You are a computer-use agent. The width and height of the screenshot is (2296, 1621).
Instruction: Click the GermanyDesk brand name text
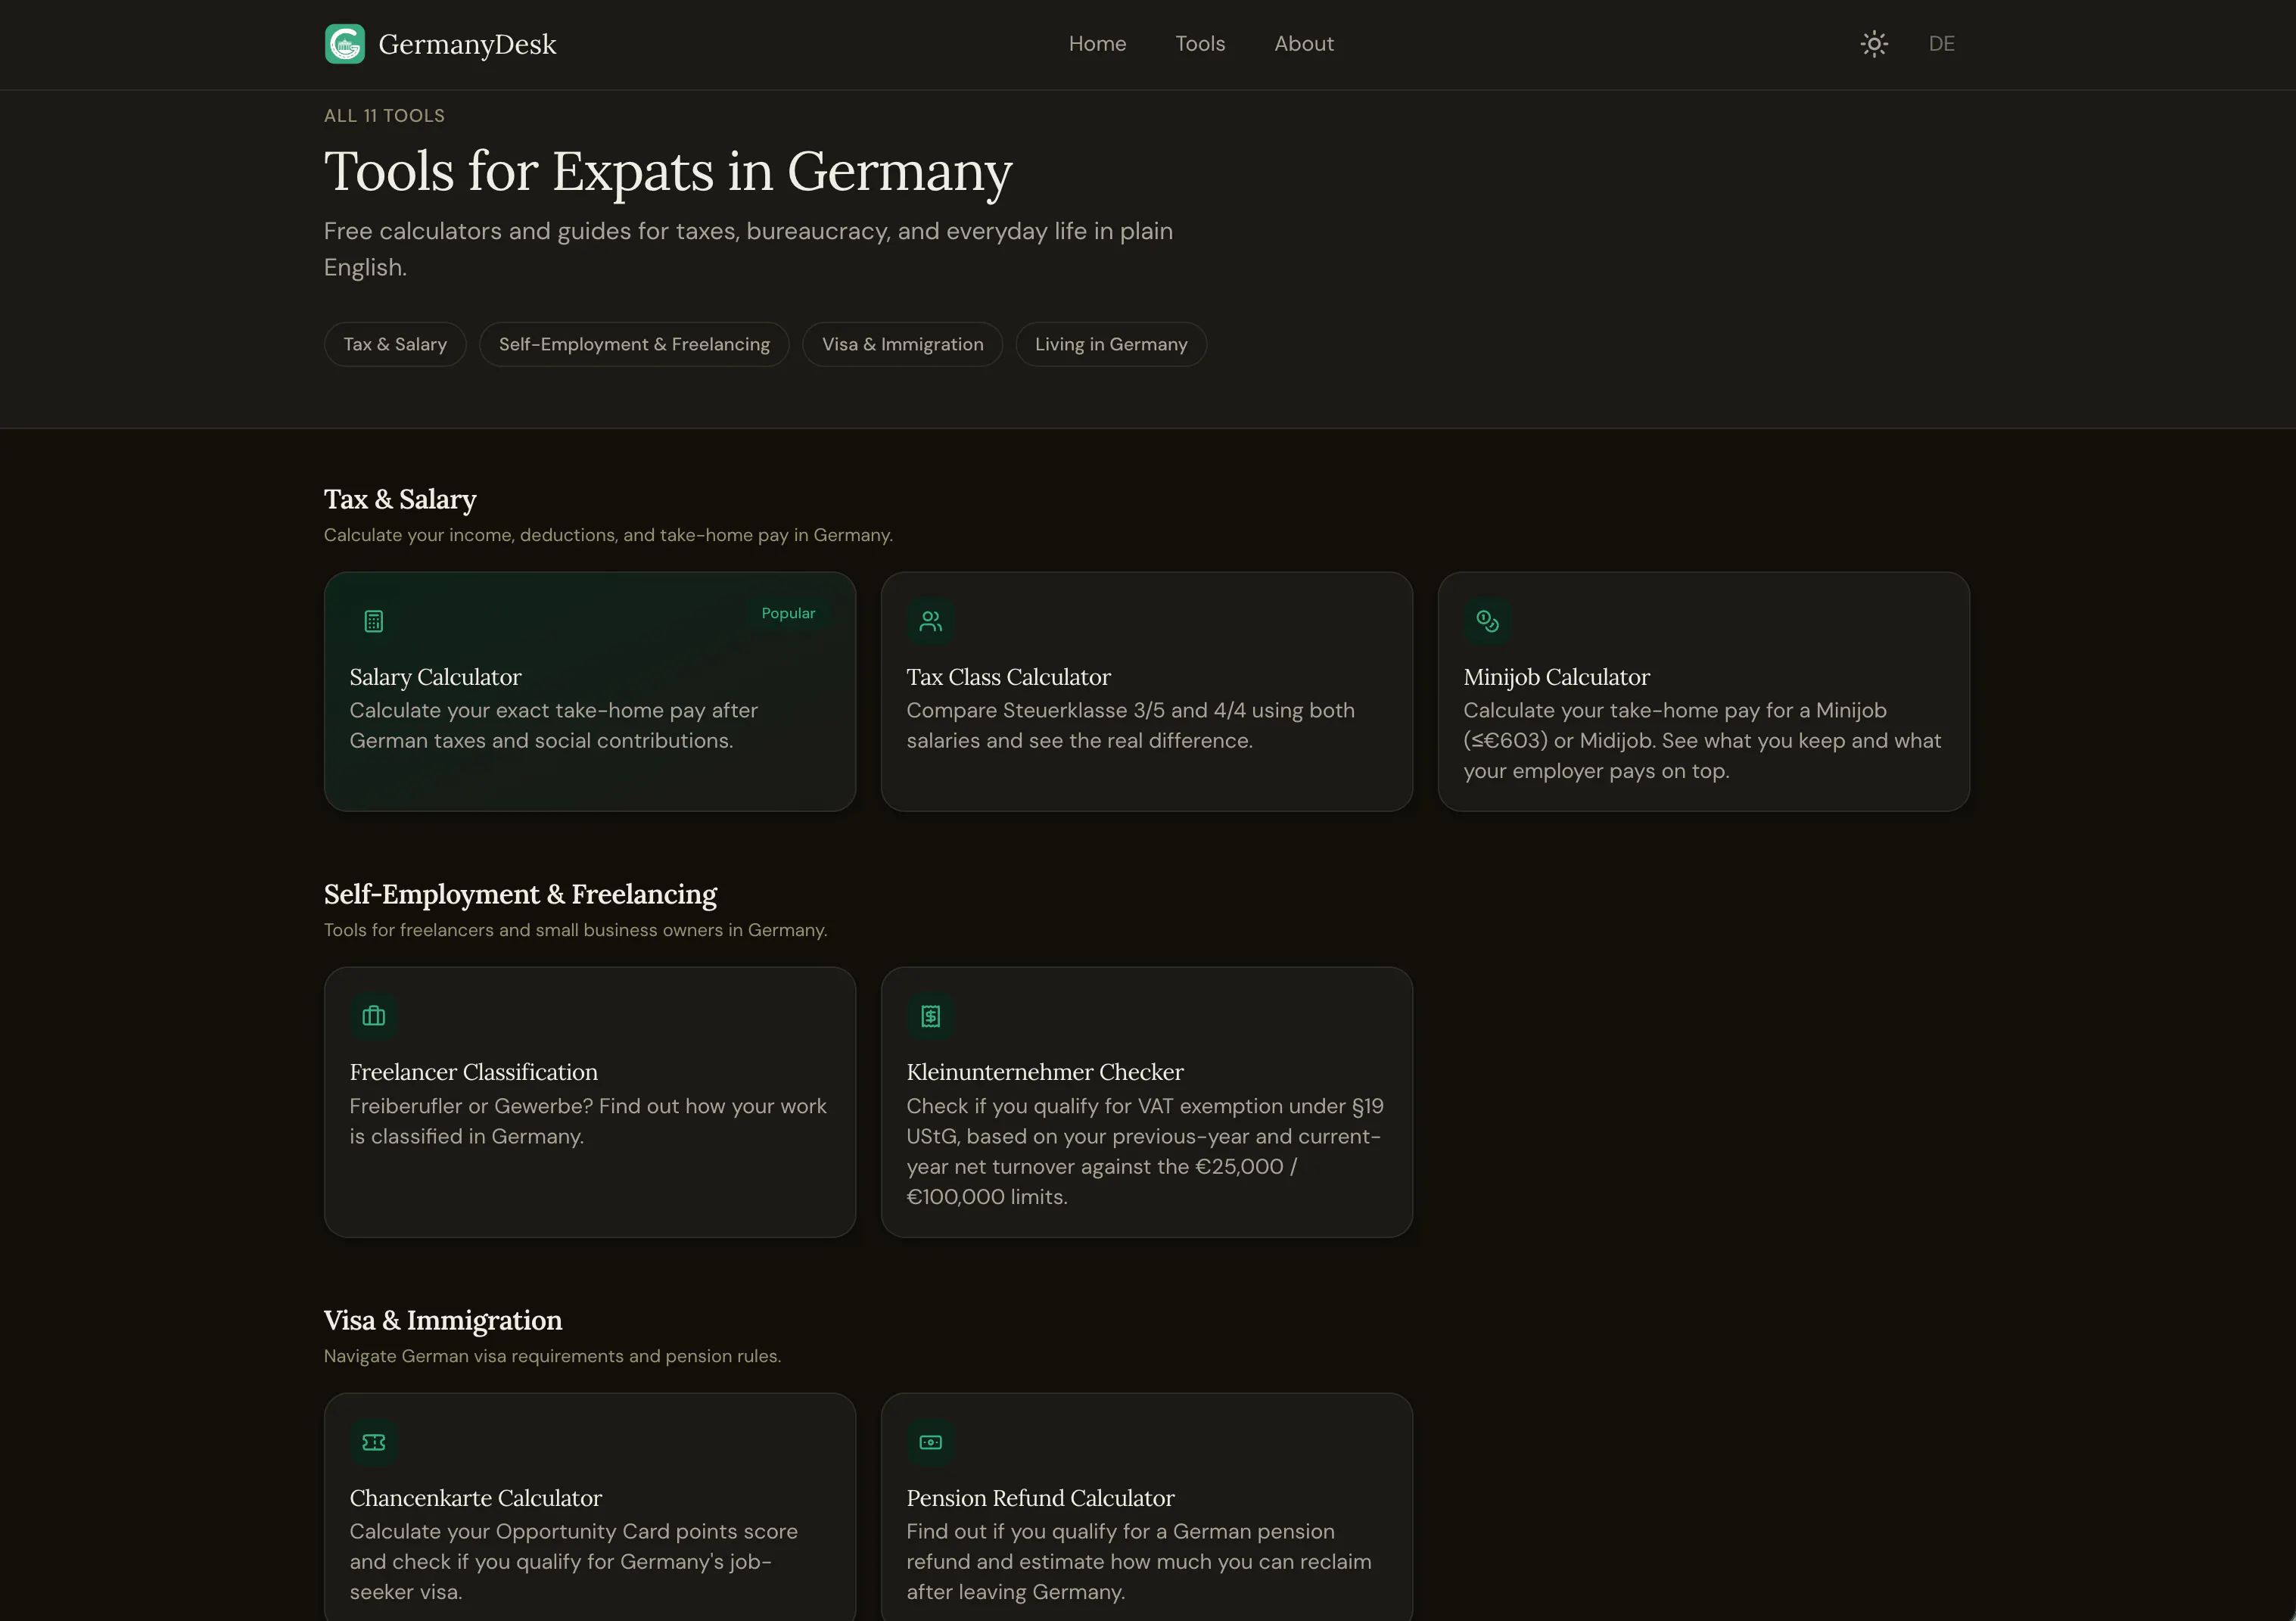[x=467, y=44]
